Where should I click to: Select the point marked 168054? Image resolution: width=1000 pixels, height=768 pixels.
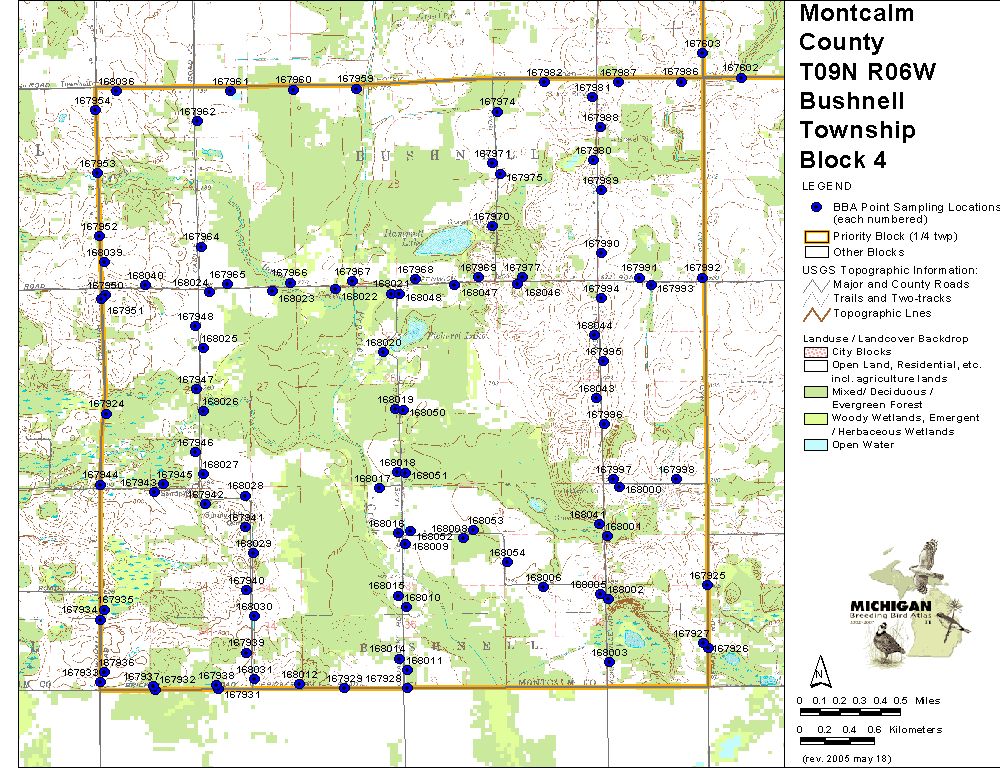pos(507,563)
